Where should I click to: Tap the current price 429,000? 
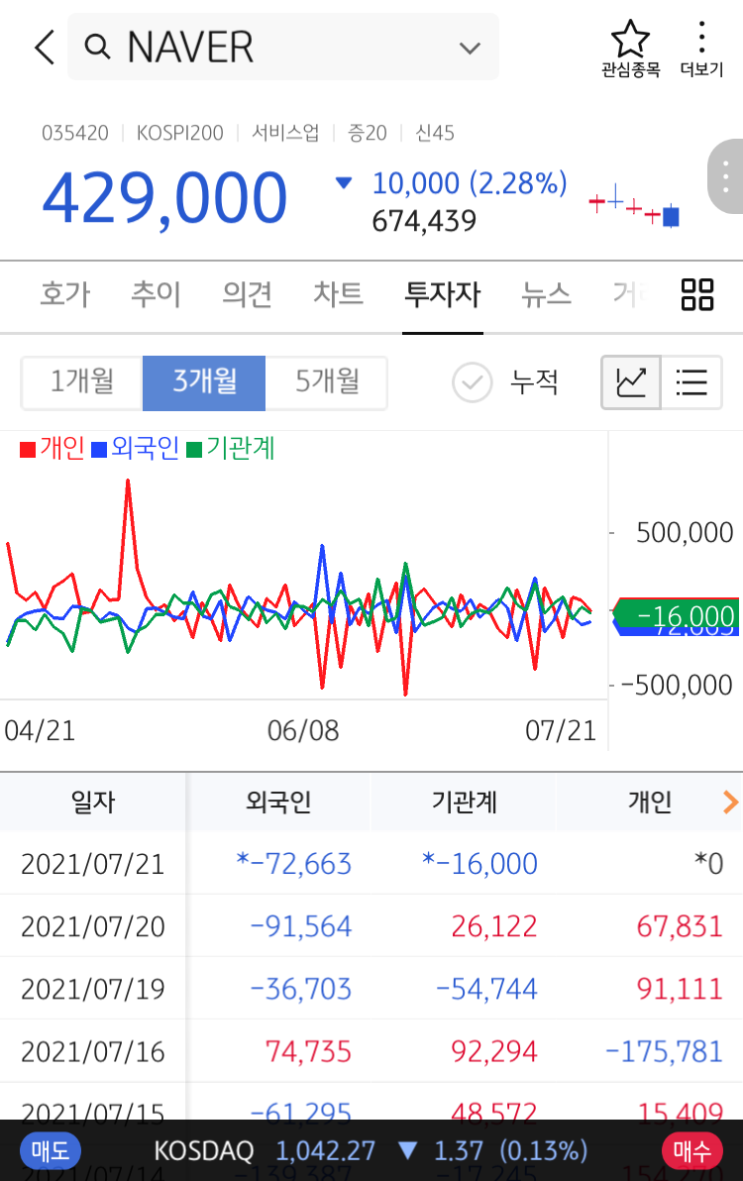(164, 198)
